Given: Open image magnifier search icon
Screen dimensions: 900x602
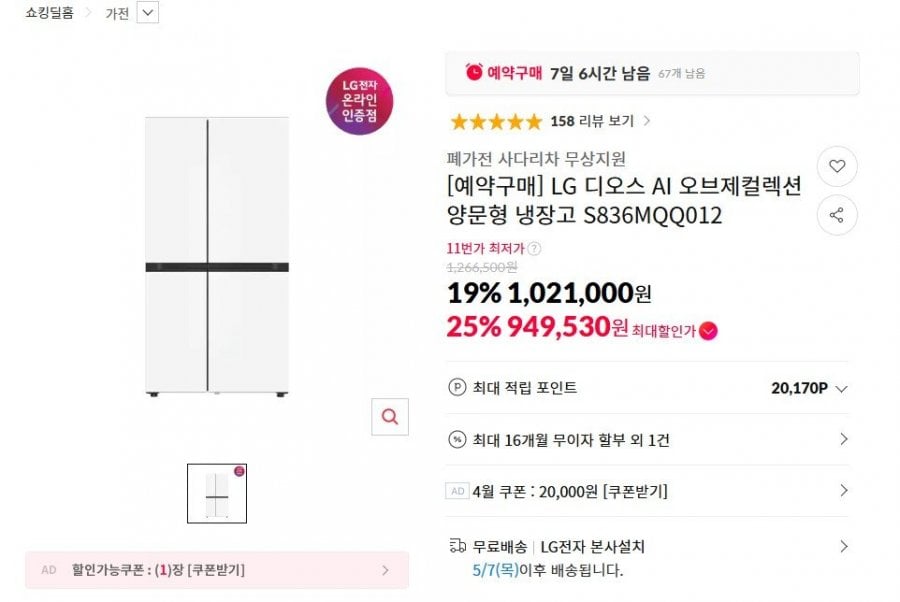Looking at the screenshot, I should pyautogui.click(x=390, y=416).
